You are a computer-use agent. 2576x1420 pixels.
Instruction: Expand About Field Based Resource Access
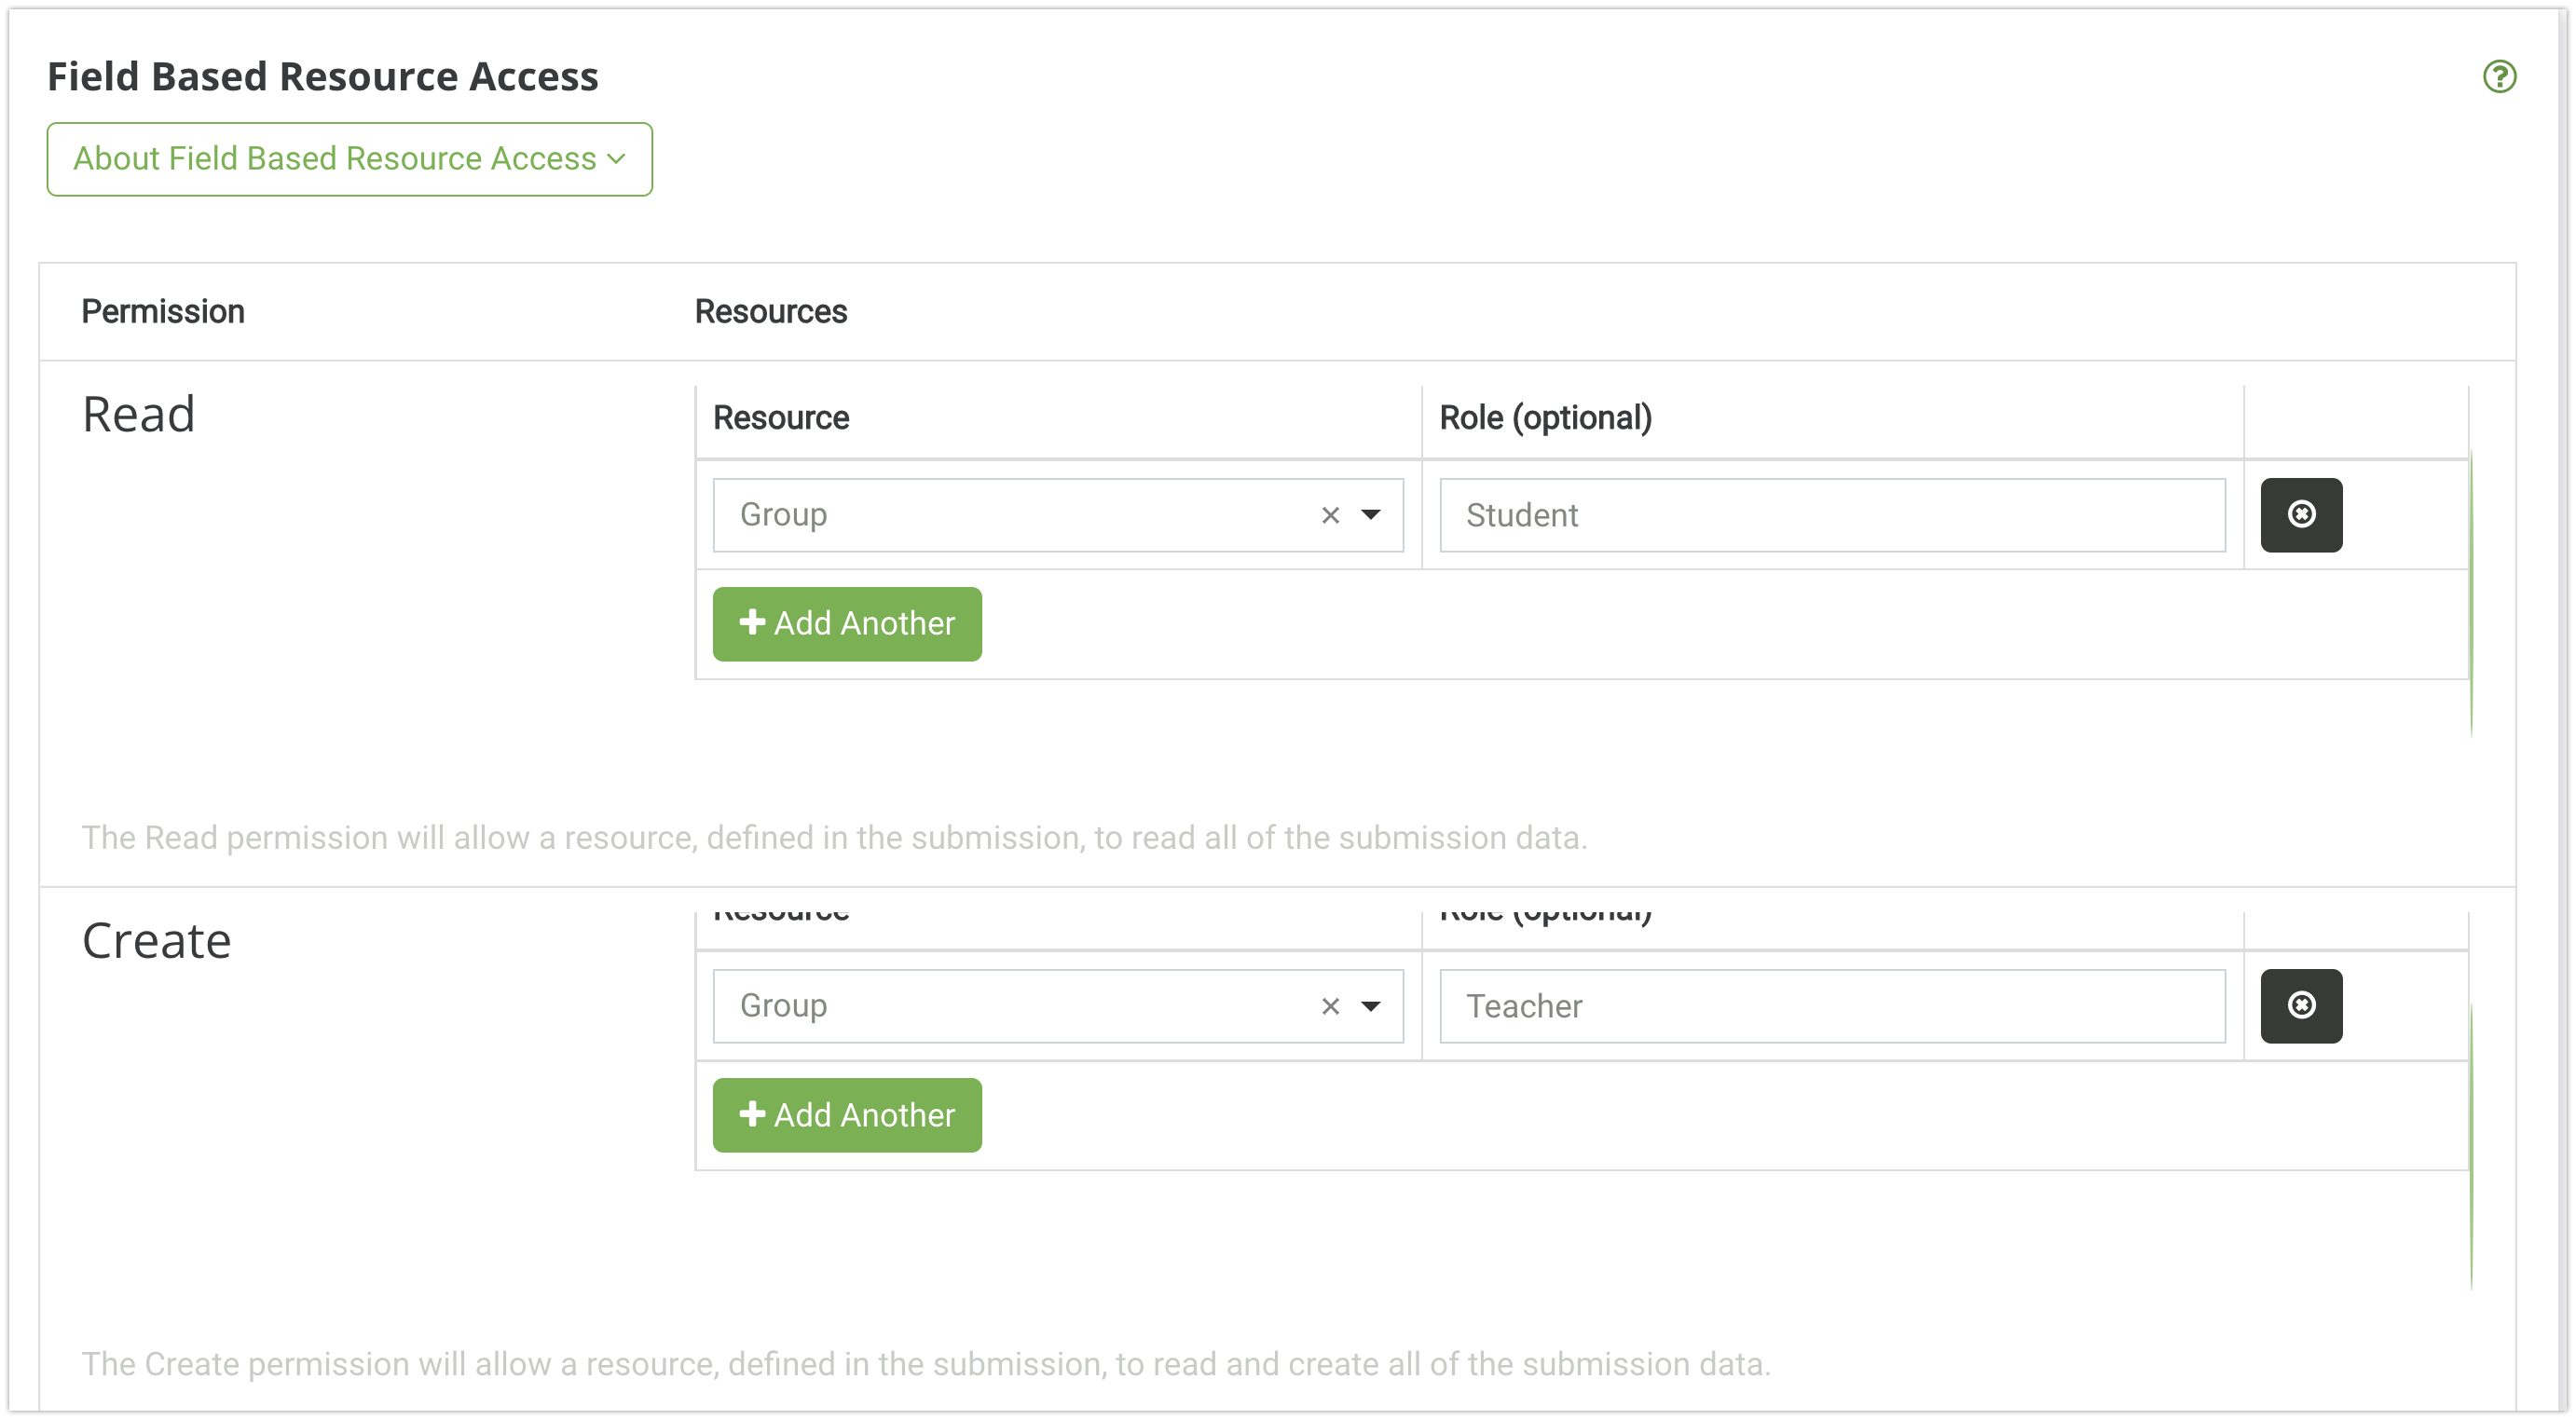point(349,159)
